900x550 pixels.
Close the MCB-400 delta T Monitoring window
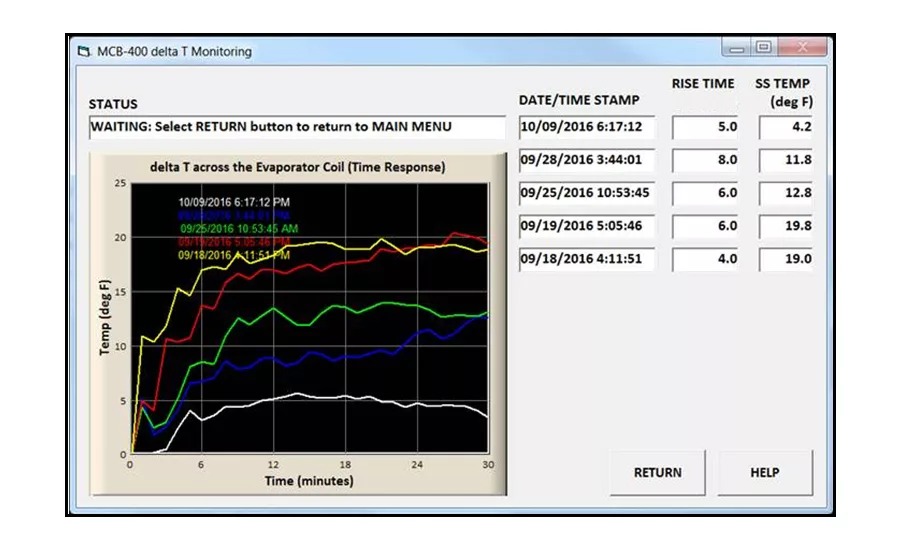(802, 47)
